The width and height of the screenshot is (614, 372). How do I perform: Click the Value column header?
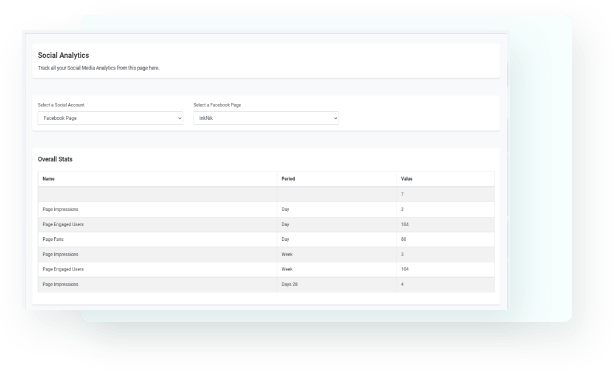406,179
